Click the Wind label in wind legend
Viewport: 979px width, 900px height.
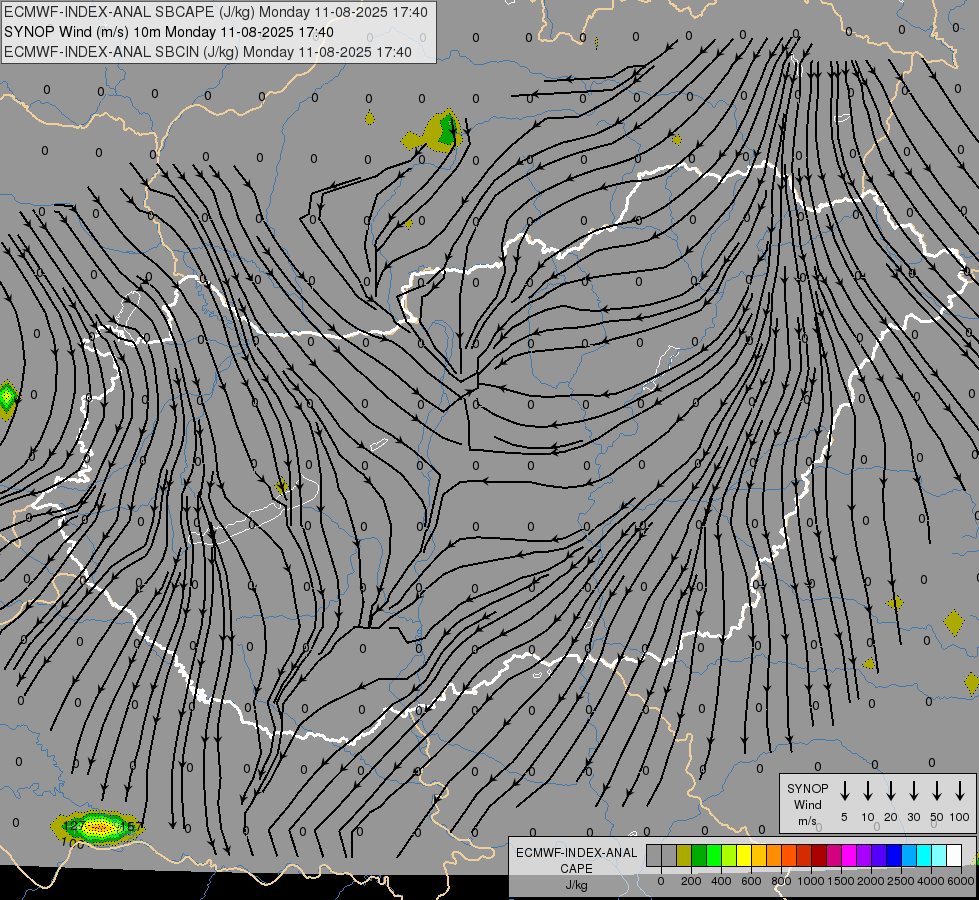tap(807, 804)
